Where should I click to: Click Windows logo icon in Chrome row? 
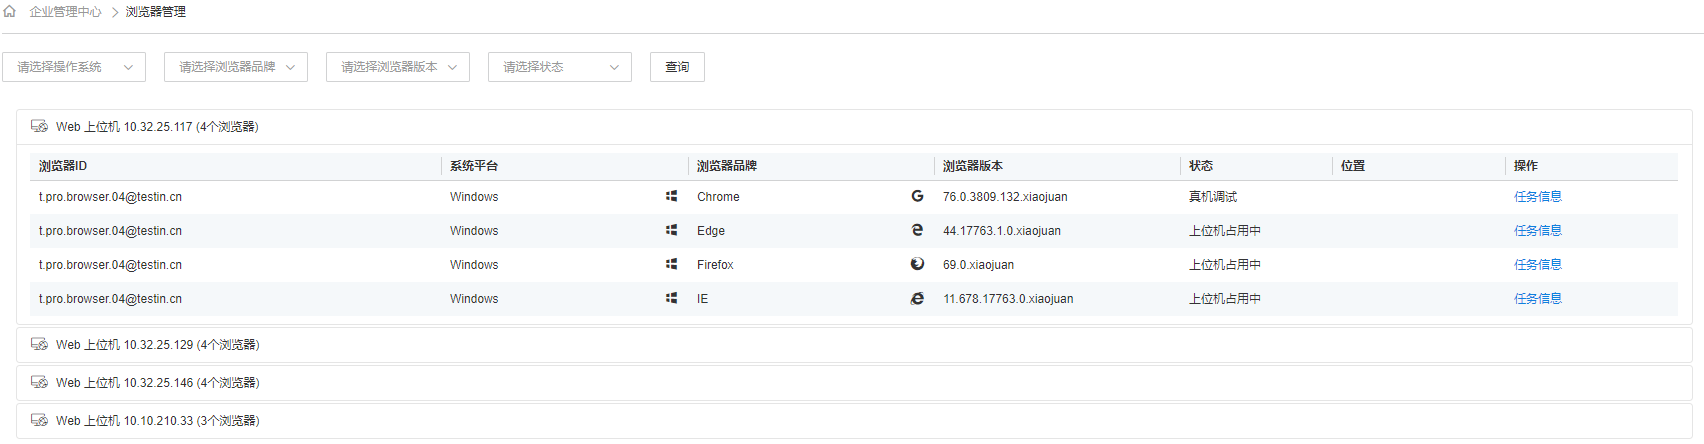(672, 196)
